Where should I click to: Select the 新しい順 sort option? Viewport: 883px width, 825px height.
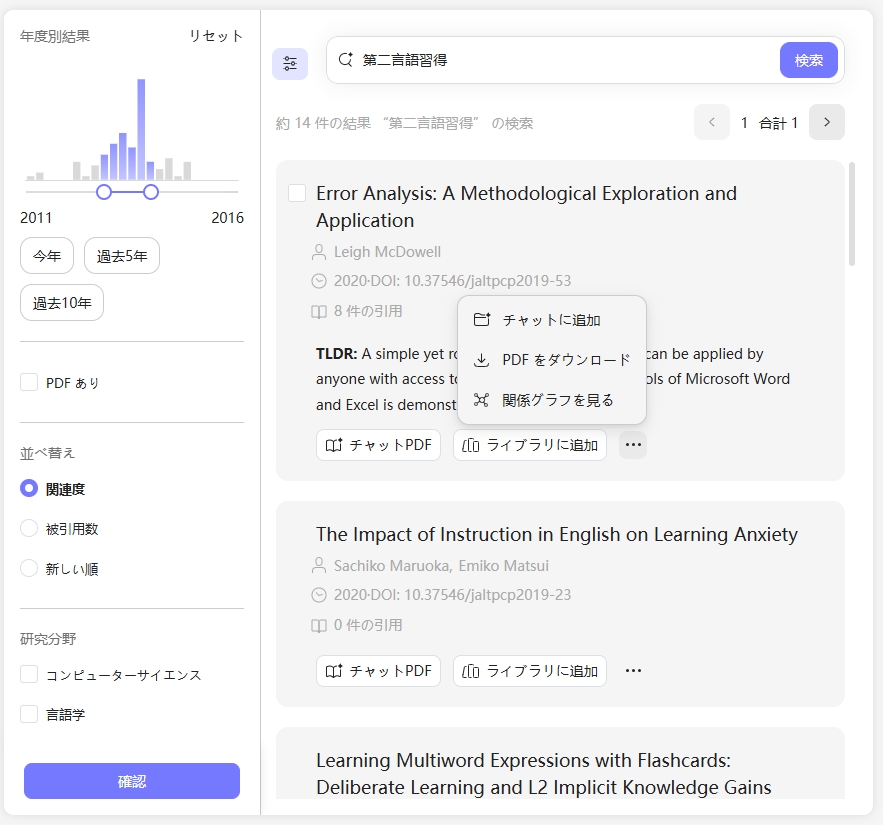pyautogui.click(x=29, y=568)
